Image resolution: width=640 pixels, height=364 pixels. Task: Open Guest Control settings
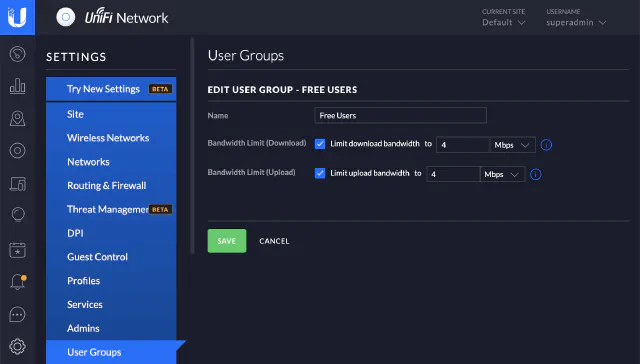click(x=111, y=257)
